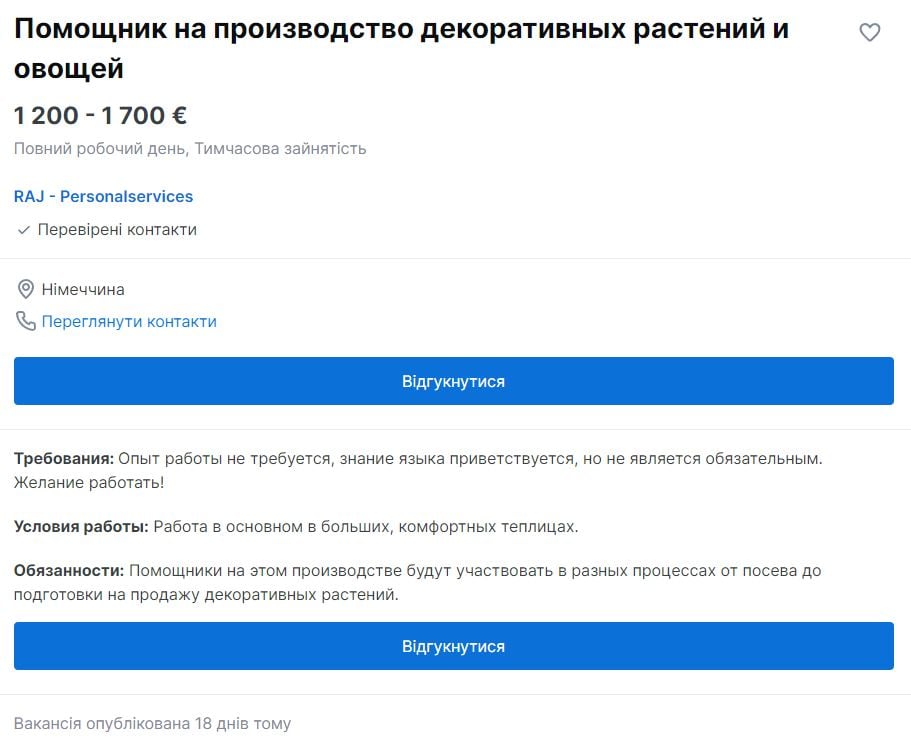911x744 pixels.
Task: Click the location pin icon beside Німеччина
Action: (x=27, y=289)
